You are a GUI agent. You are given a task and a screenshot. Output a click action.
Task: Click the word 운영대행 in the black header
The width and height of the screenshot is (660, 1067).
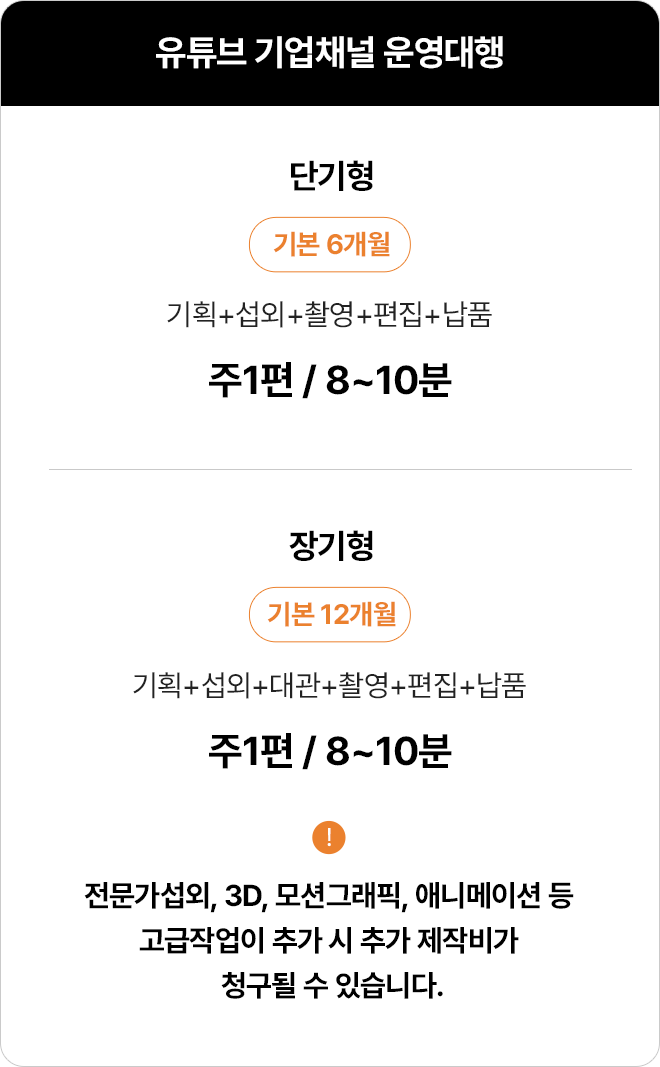444,52
